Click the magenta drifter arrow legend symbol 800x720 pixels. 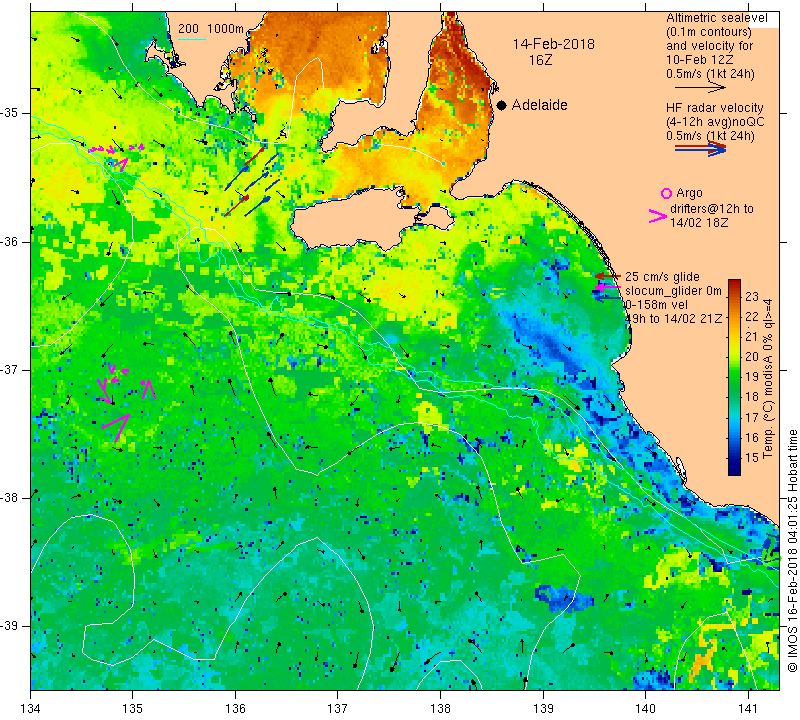(x=657, y=216)
